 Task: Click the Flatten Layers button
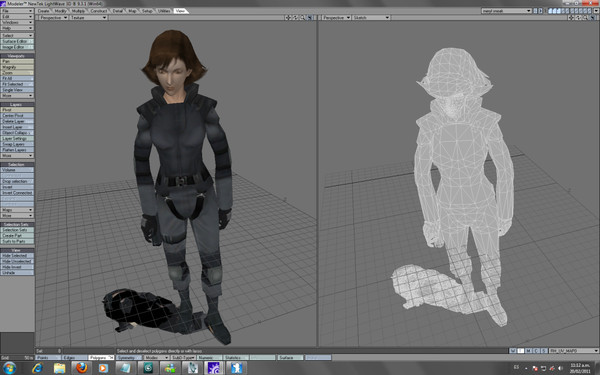tap(17, 150)
